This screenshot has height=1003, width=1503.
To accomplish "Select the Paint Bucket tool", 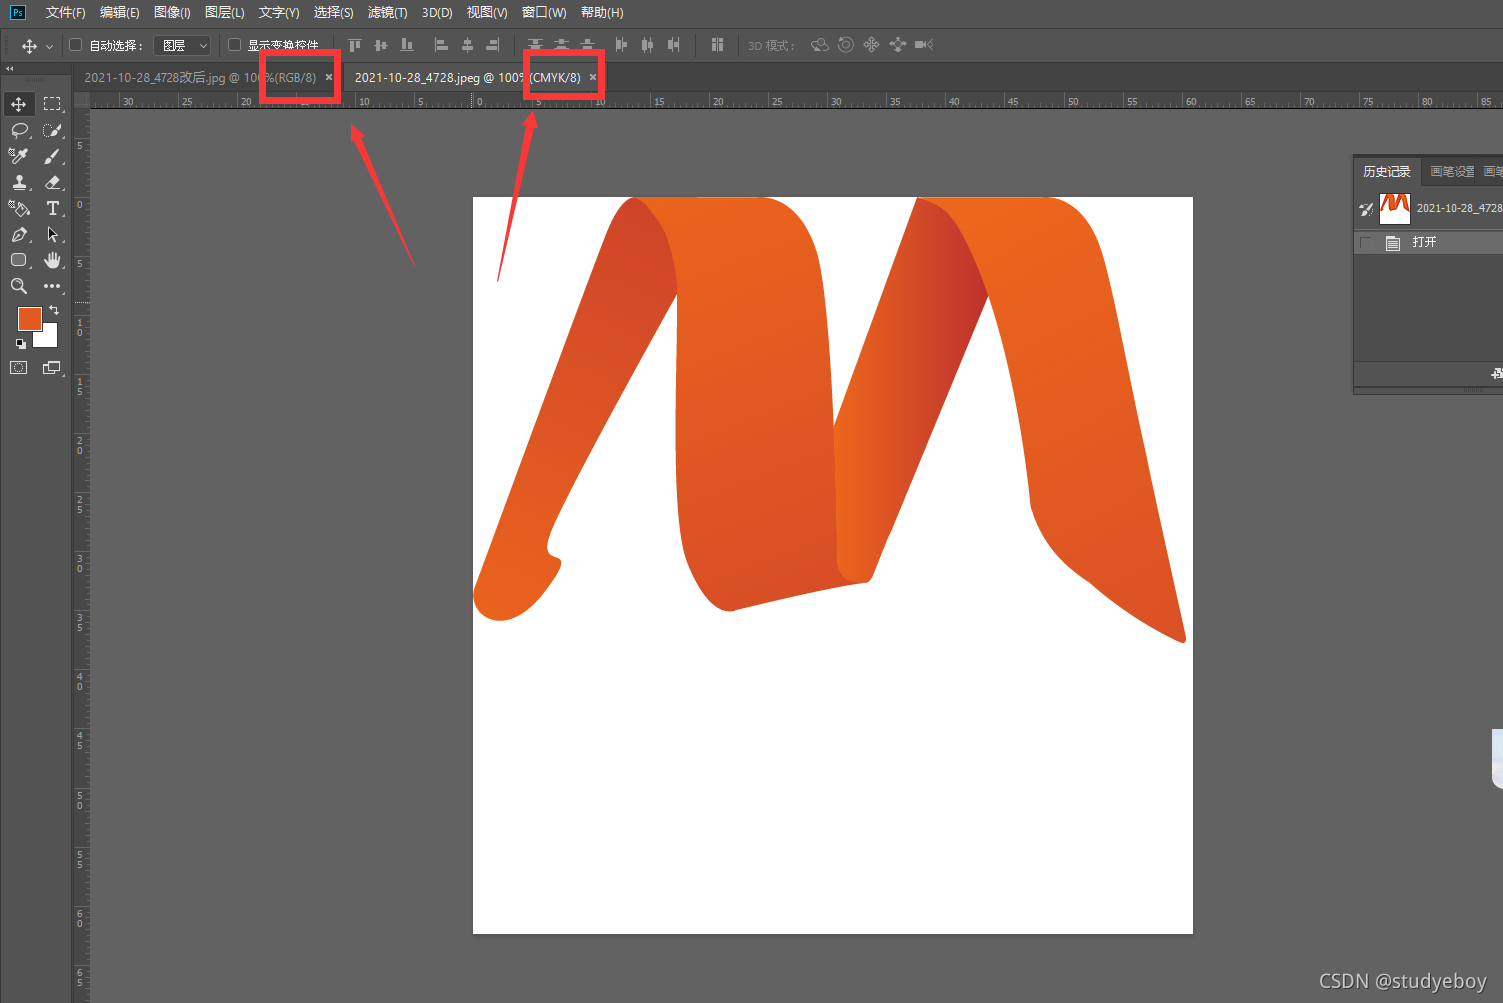I will click(19, 208).
